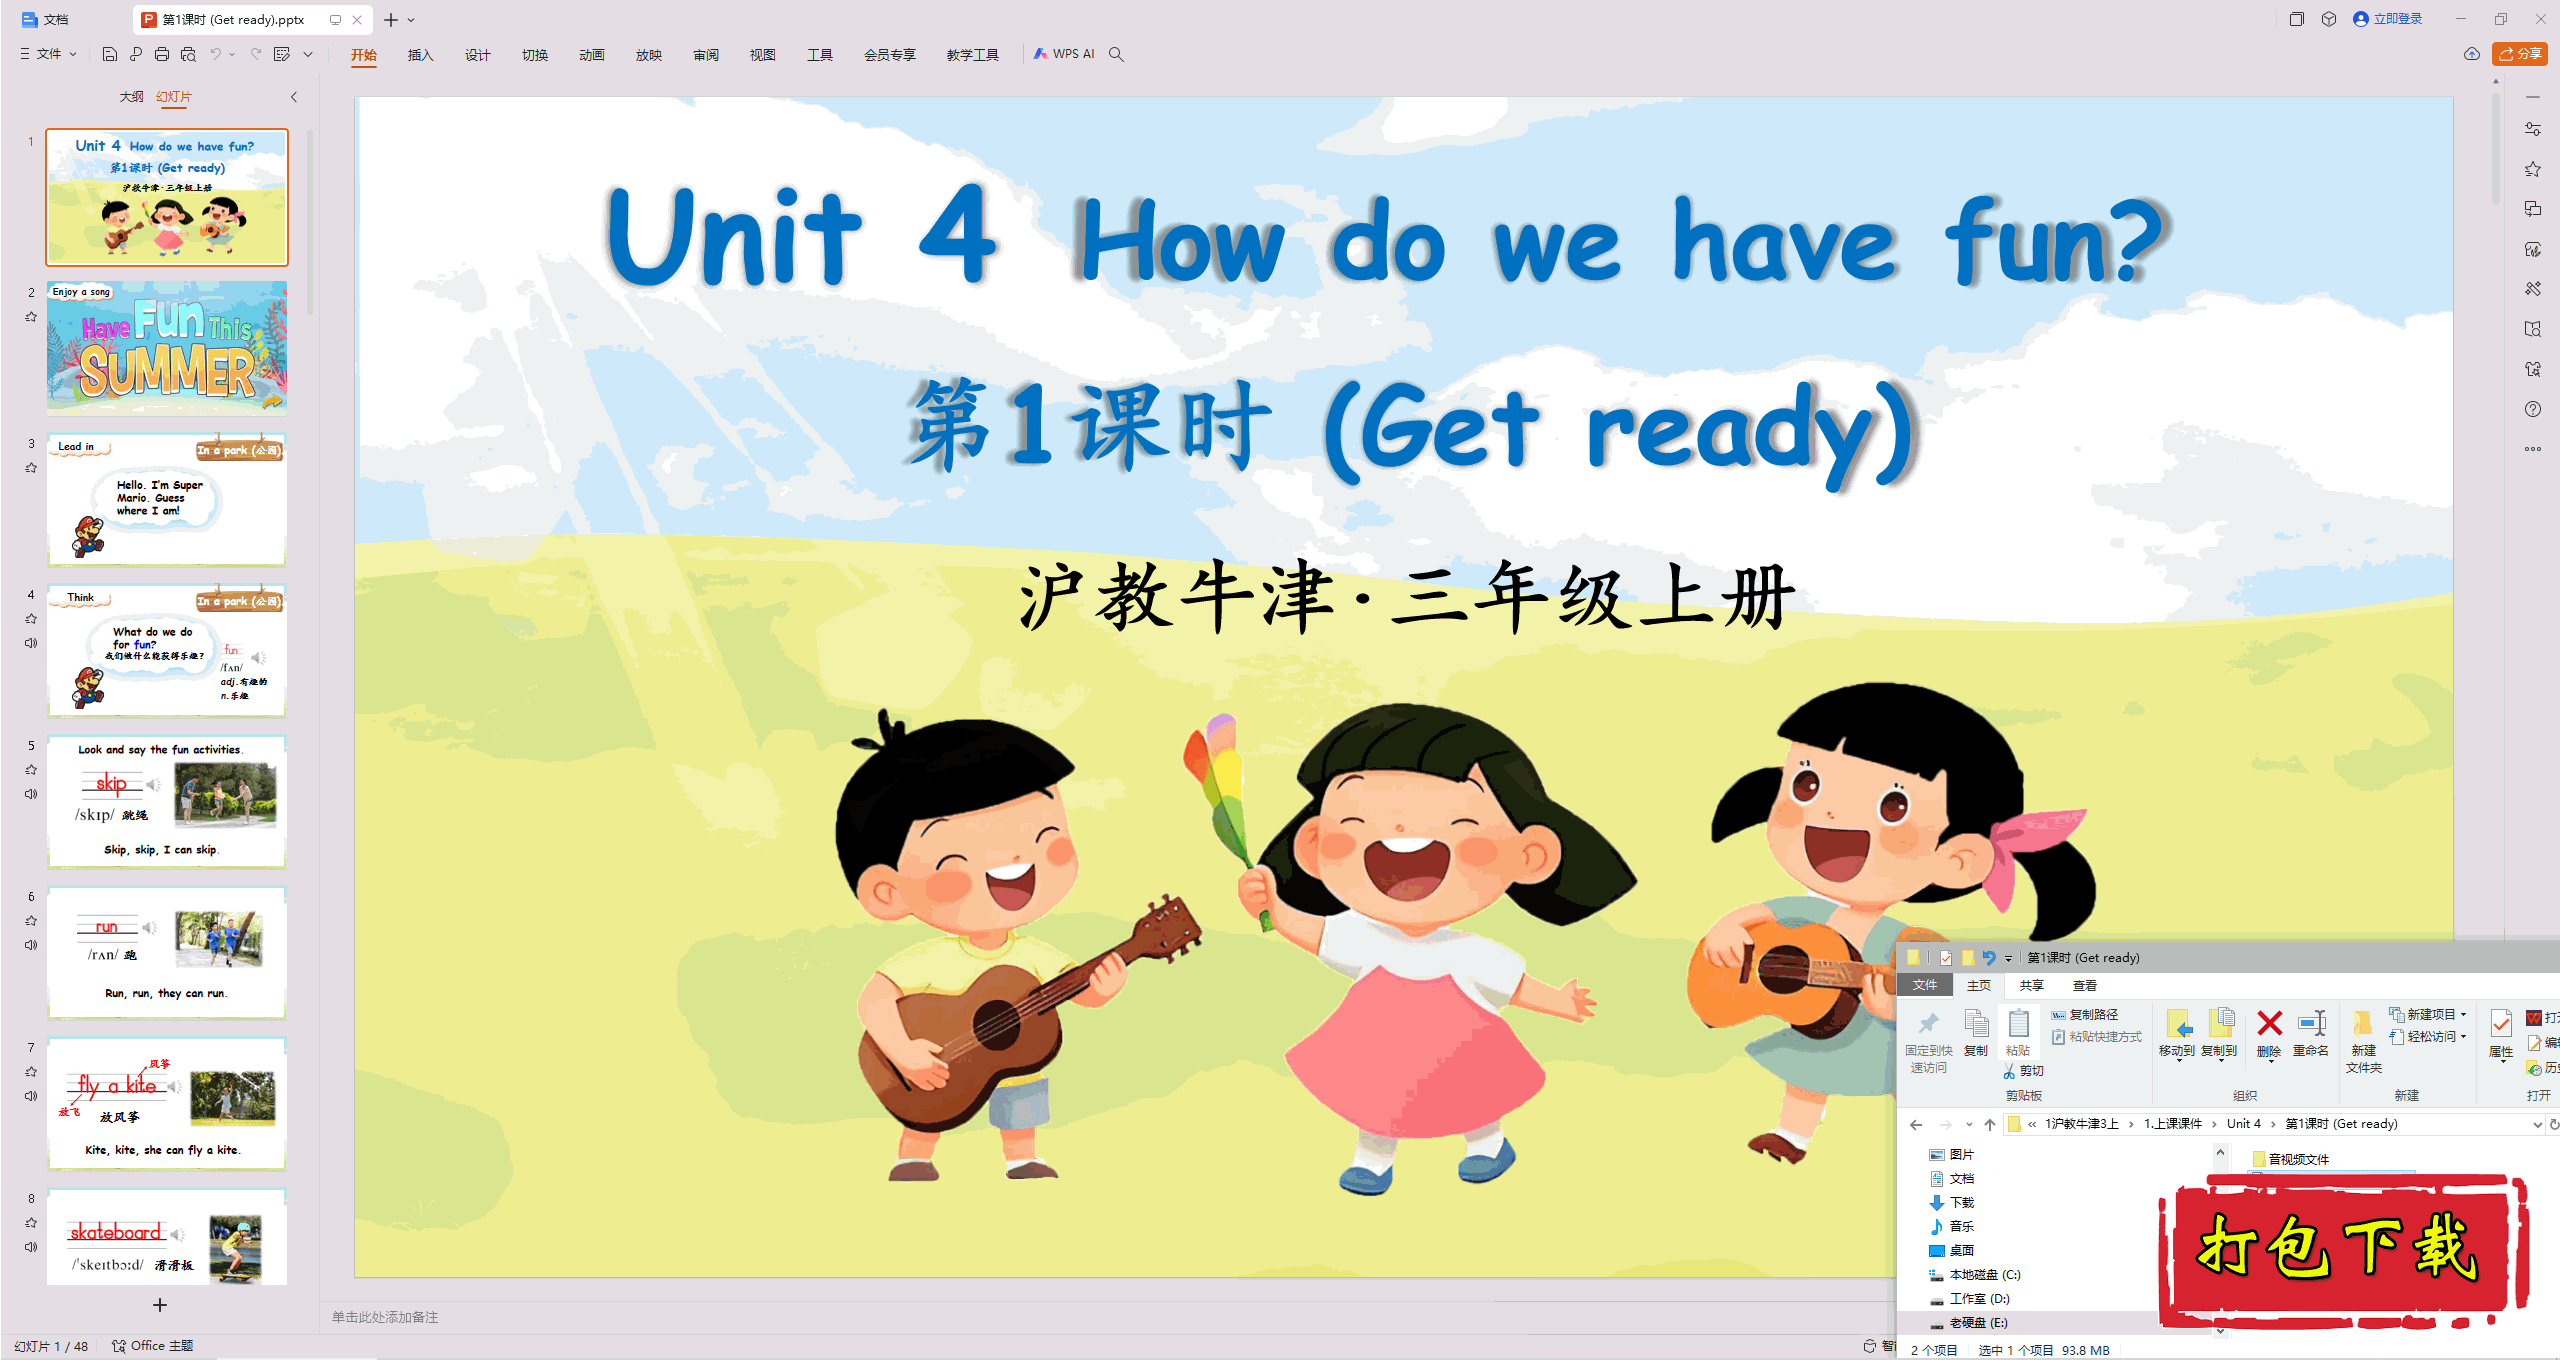2560x1360 pixels.
Task: Expand the quick access toolbar customize arrow
Action: [308, 54]
